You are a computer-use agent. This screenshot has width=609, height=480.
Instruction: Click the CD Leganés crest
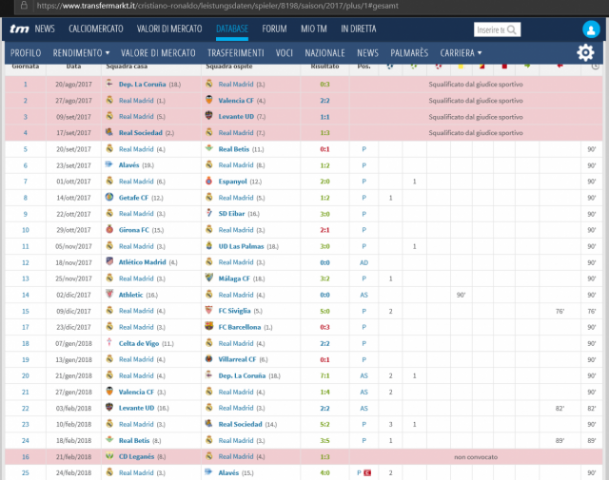tap(110, 456)
